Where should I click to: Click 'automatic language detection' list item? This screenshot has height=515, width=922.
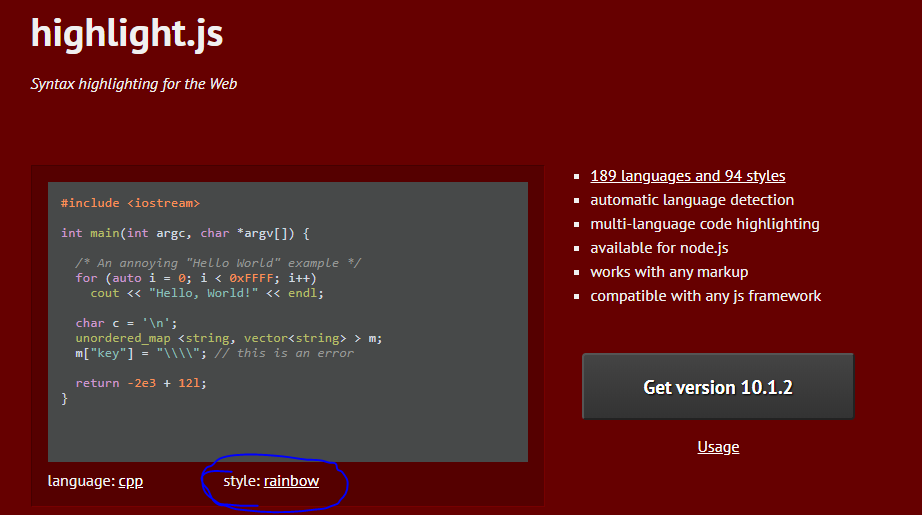[x=692, y=200]
